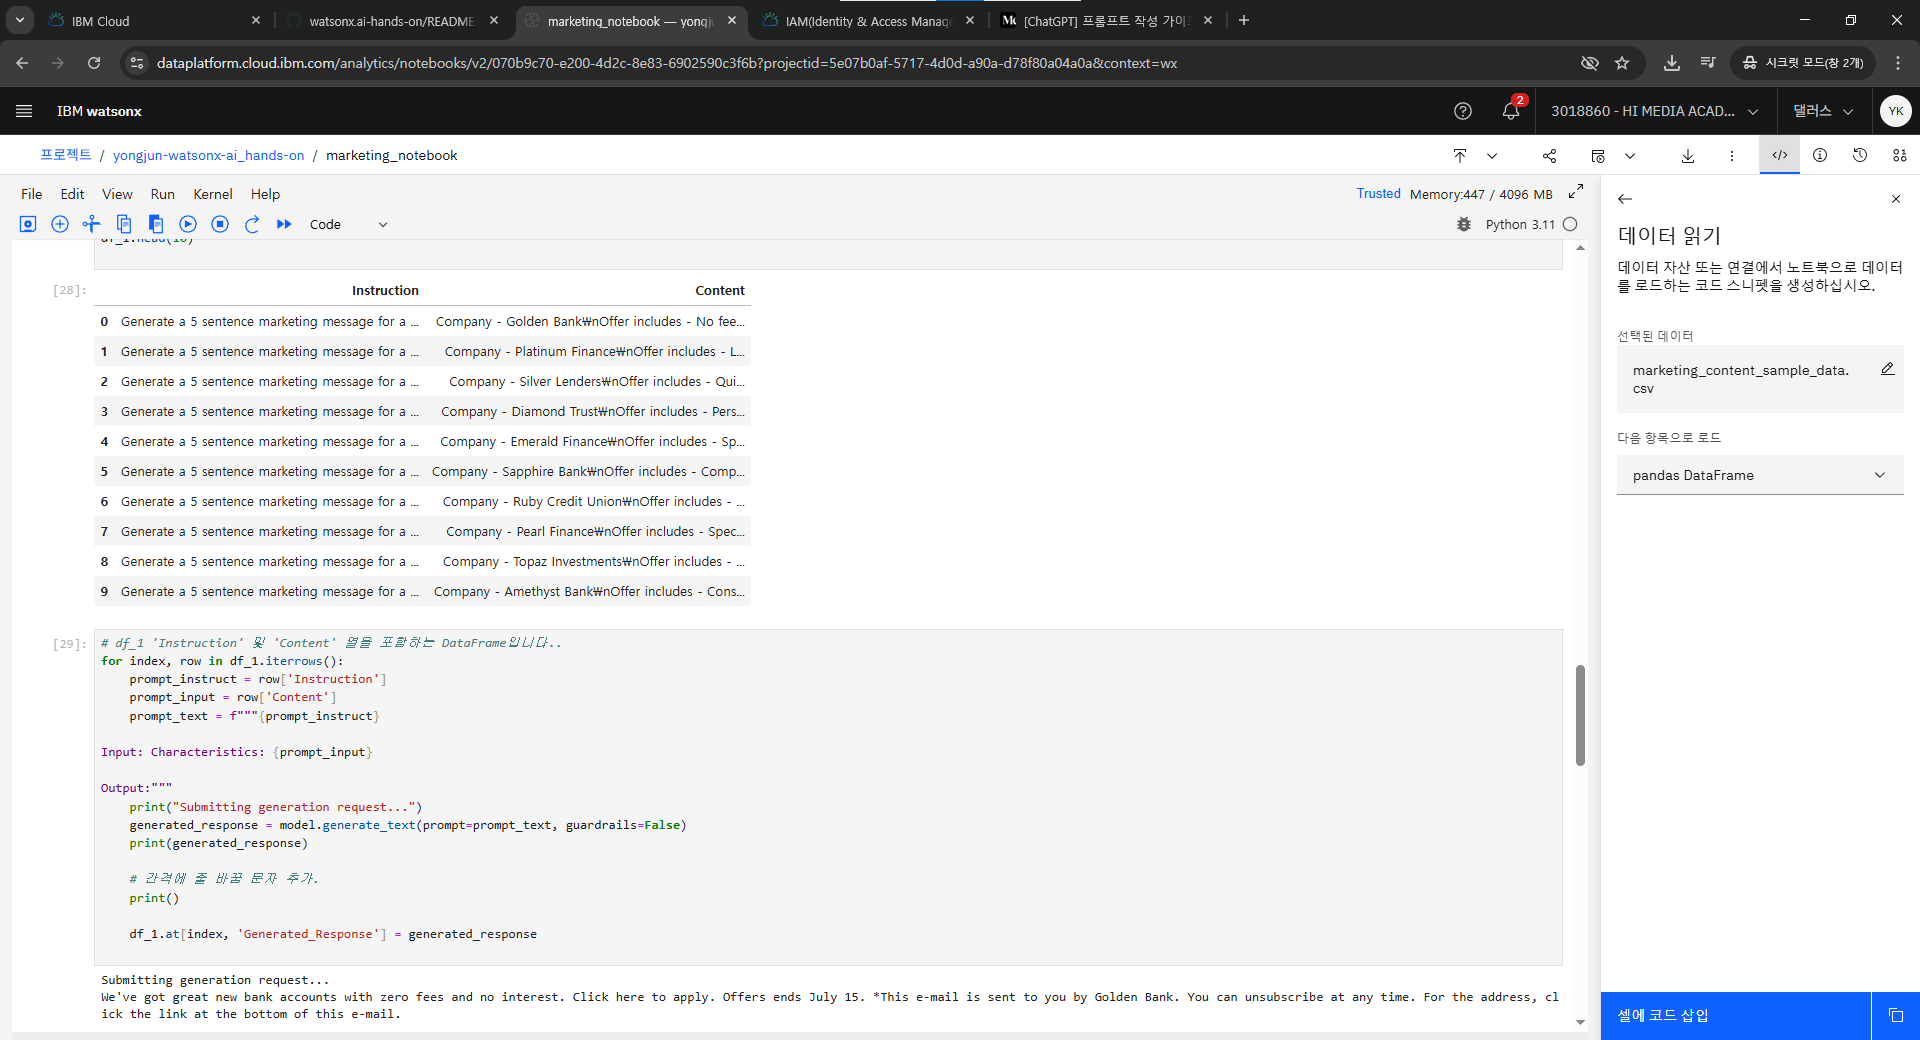Switch to the ChatGPT 프롬프트 tab
This screenshot has width=1920, height=1040.
coord(1104,21)
